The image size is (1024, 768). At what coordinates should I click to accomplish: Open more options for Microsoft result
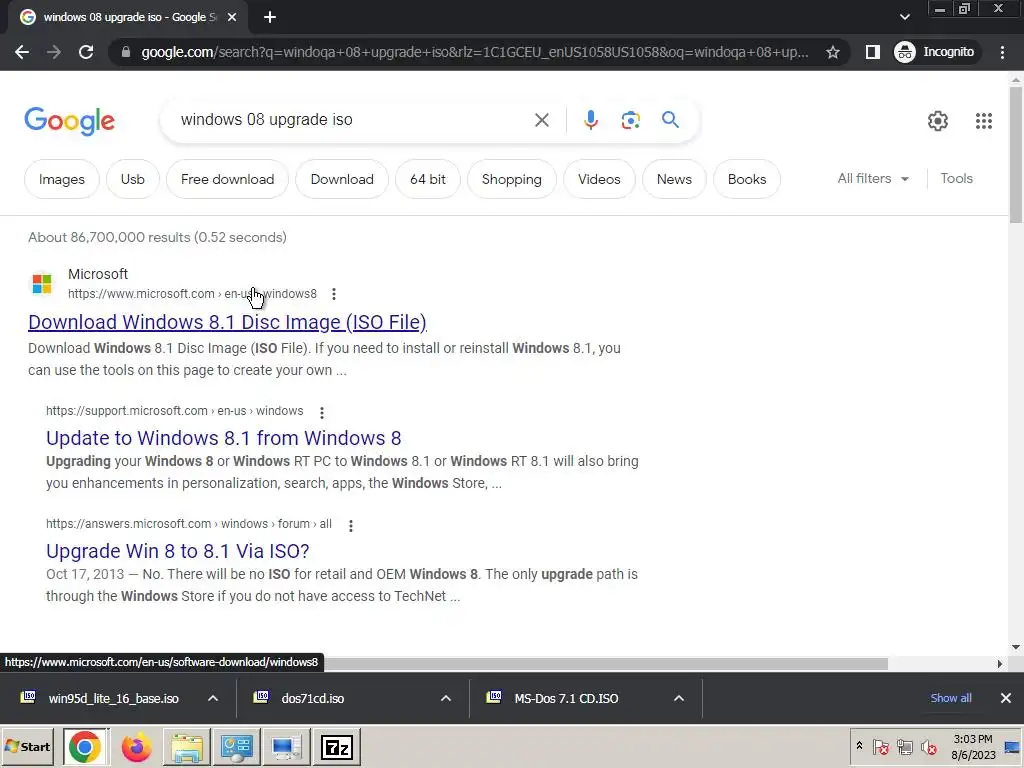click(334, 294)
